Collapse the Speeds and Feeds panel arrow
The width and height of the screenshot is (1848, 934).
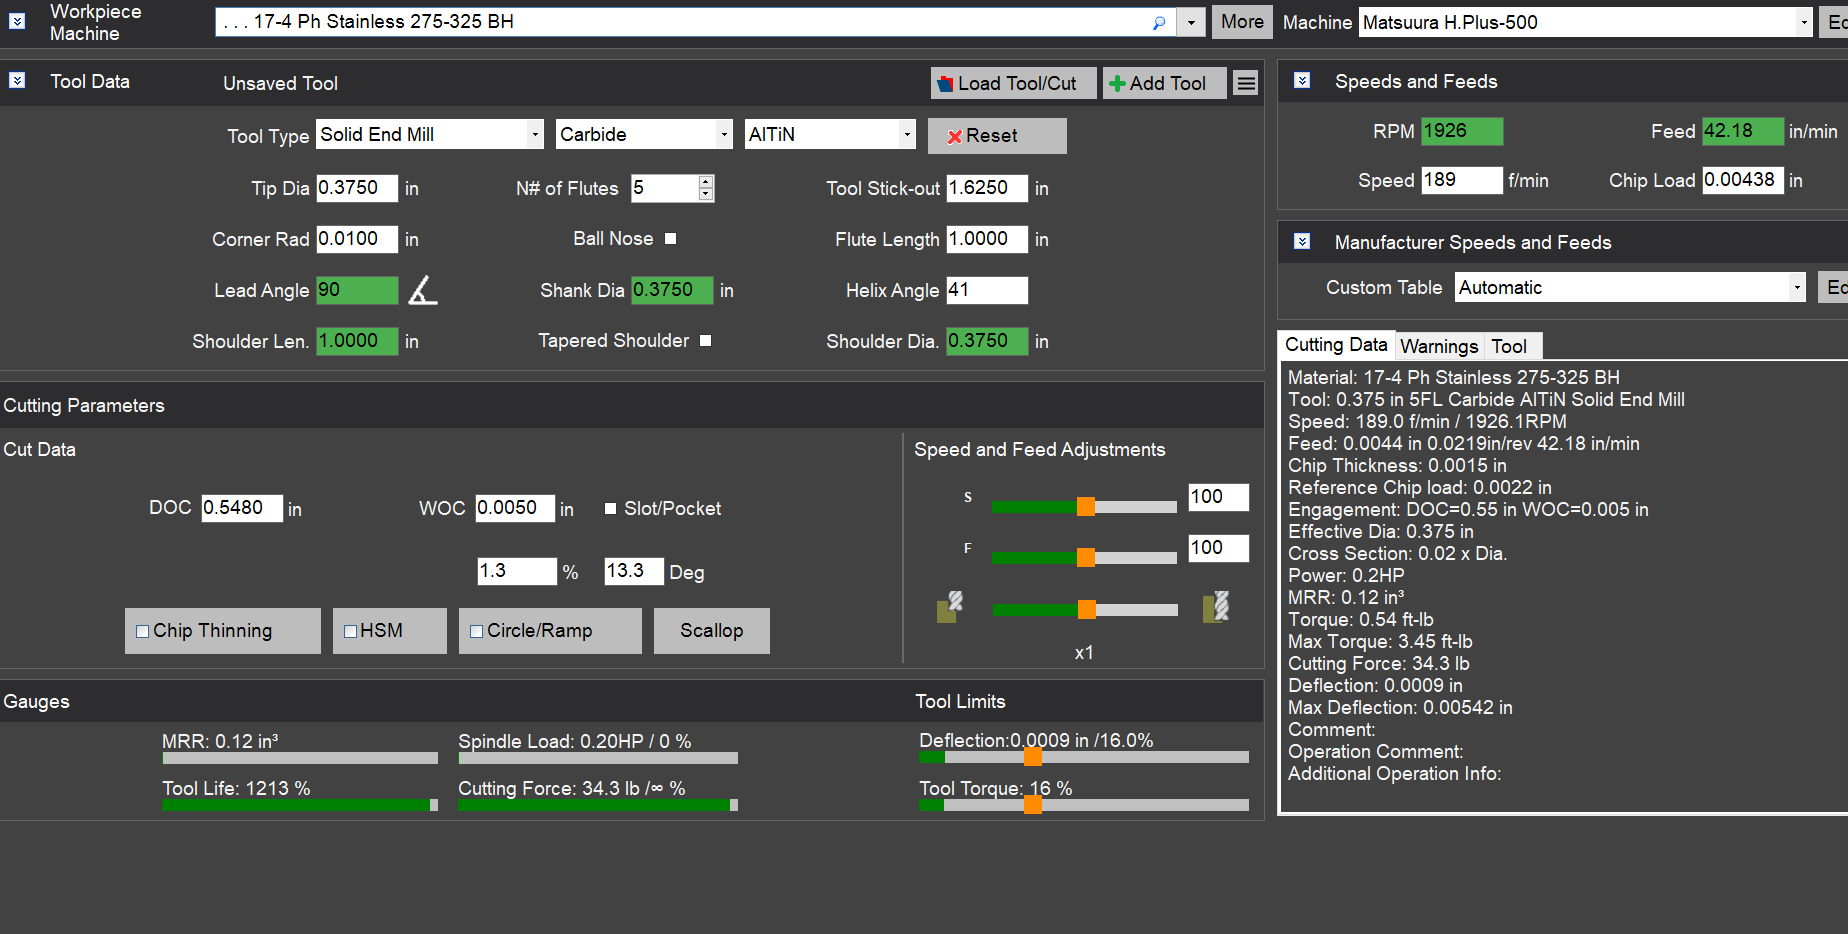coord(1302,81)
